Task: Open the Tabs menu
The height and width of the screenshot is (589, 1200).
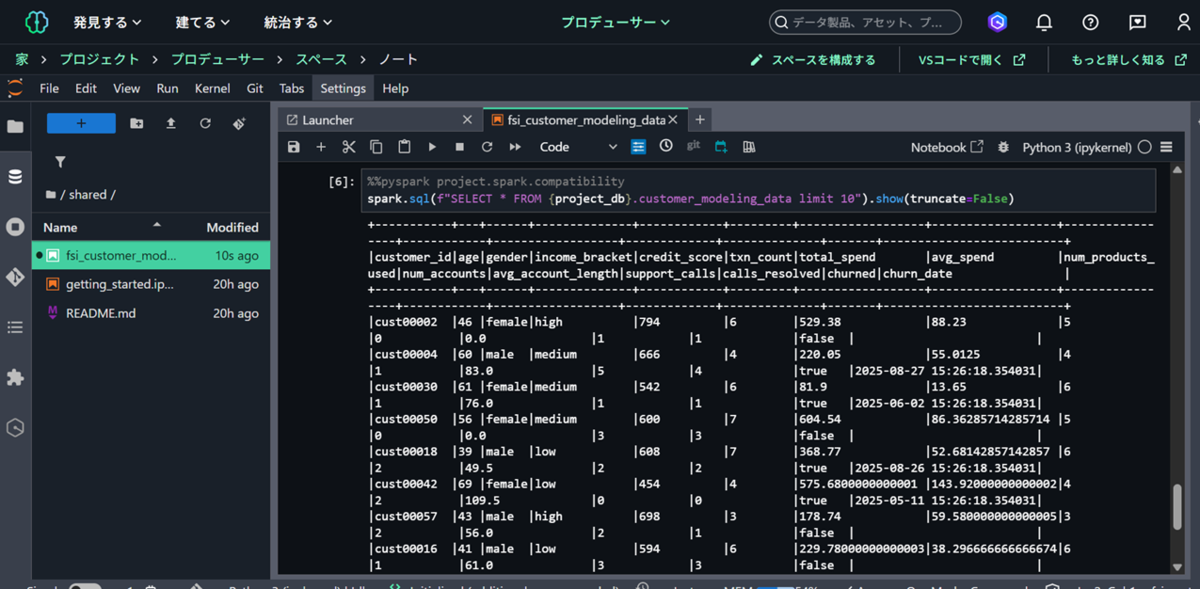Action: 291,88
